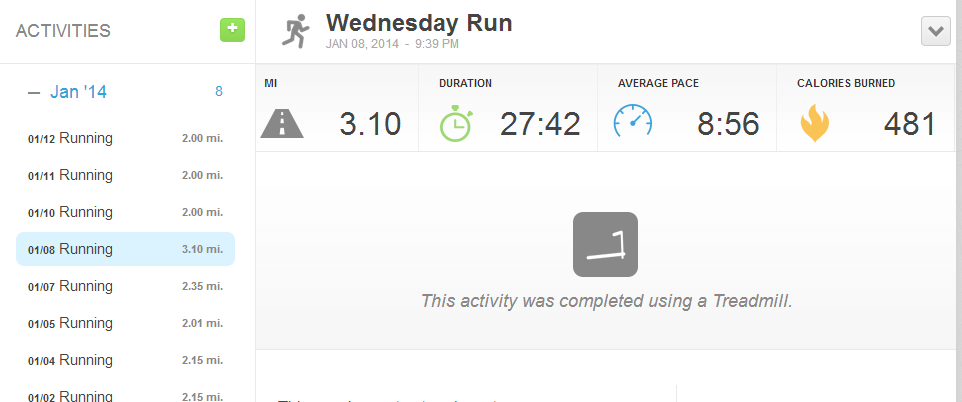
Task: Collapse the Jan '14 activity group
Action: pyautogui.click(x=34, y=92)
